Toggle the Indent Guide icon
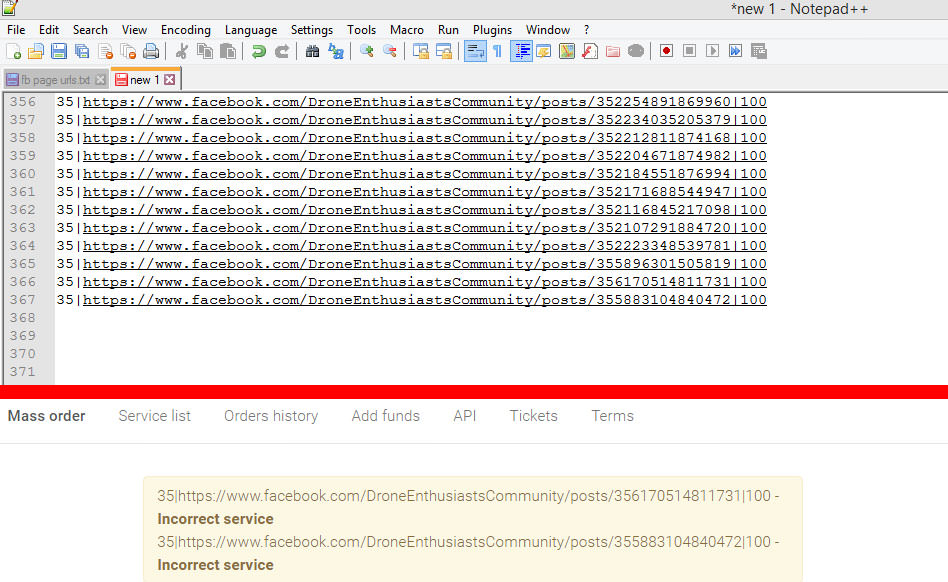 tap(521, 51)
